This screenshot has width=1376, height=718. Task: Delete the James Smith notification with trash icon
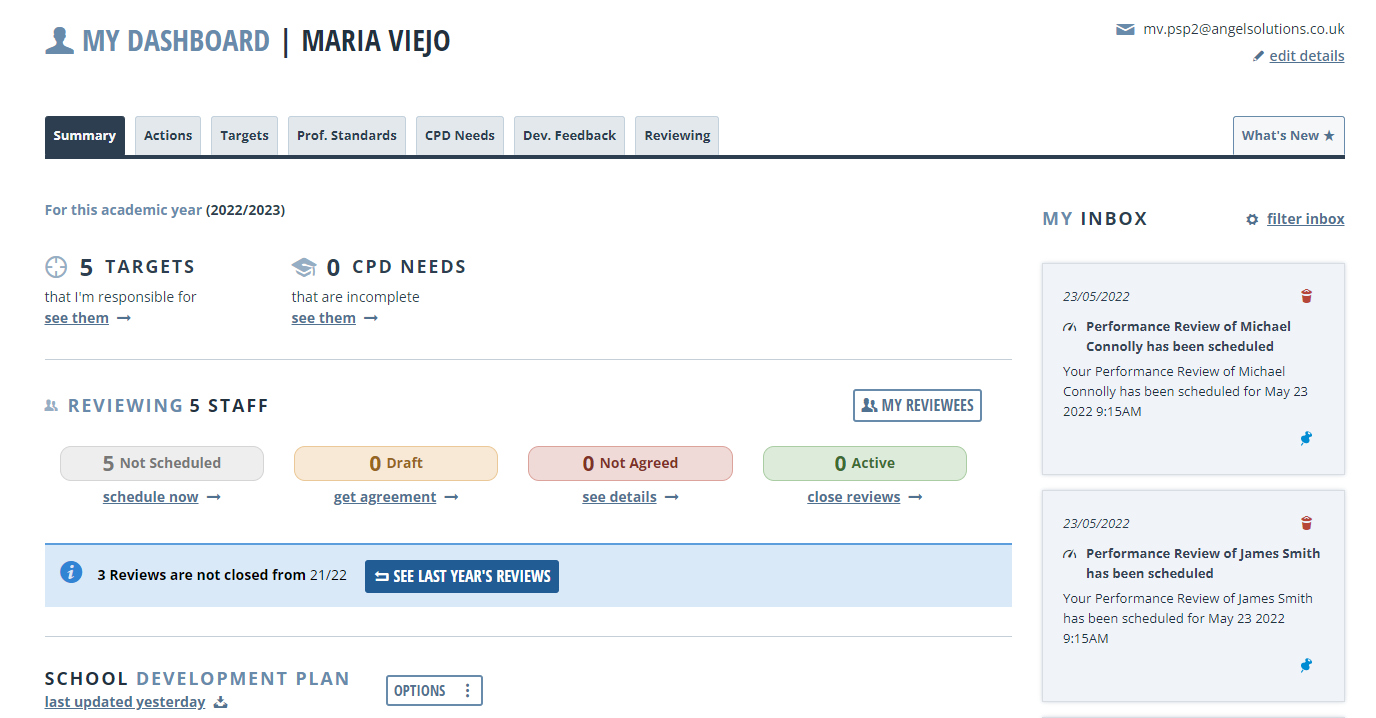1306,522
